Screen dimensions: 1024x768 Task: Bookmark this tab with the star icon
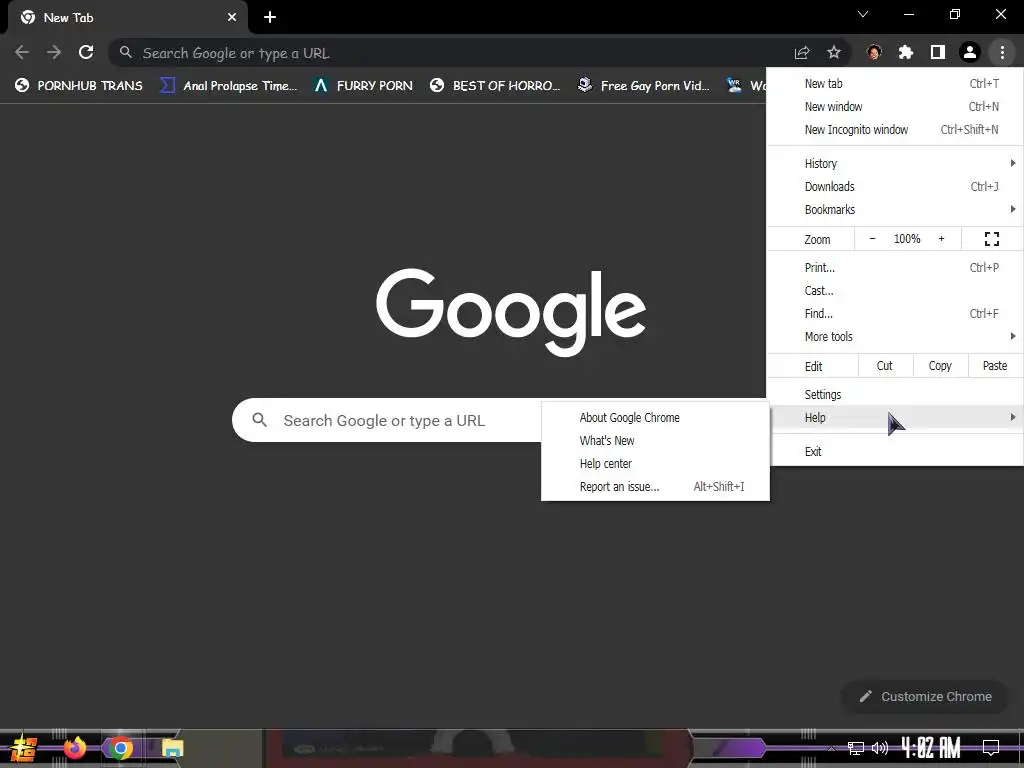(834, 53)
